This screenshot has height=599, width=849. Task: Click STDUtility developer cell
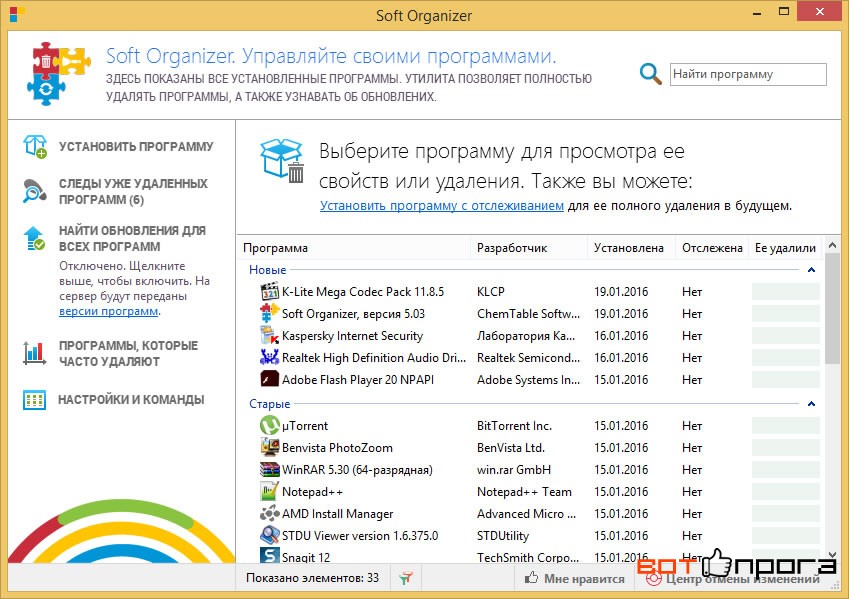coord(503,536)
